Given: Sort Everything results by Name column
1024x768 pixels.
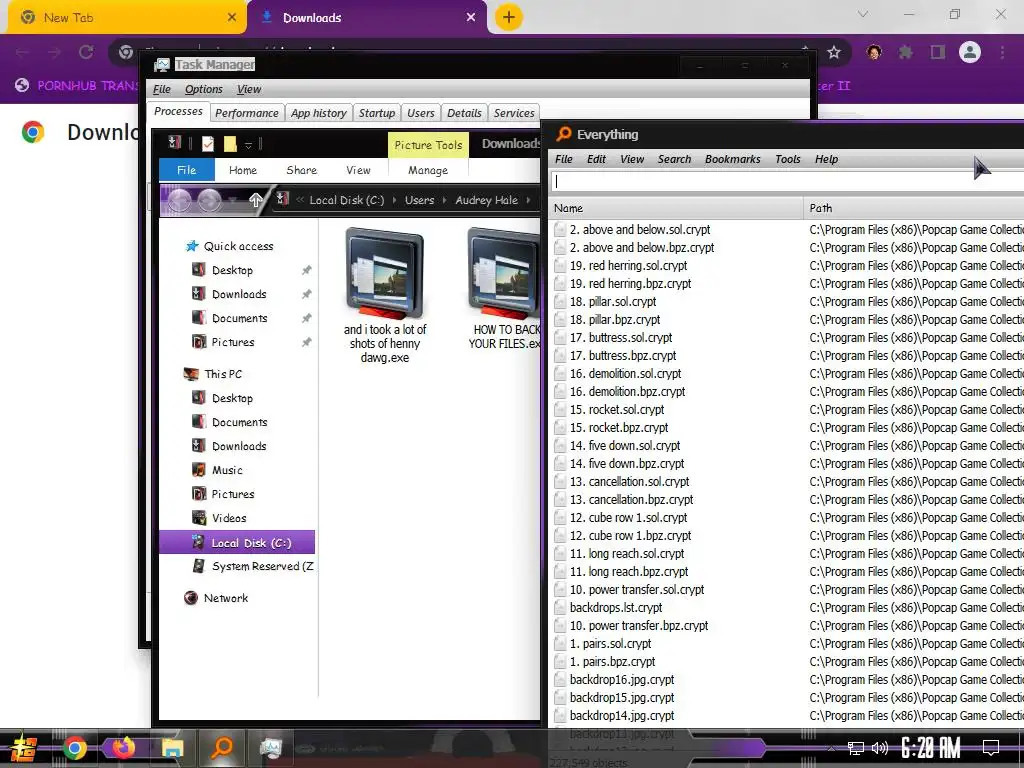Looking at the screenshot, I should pos(675,208).
